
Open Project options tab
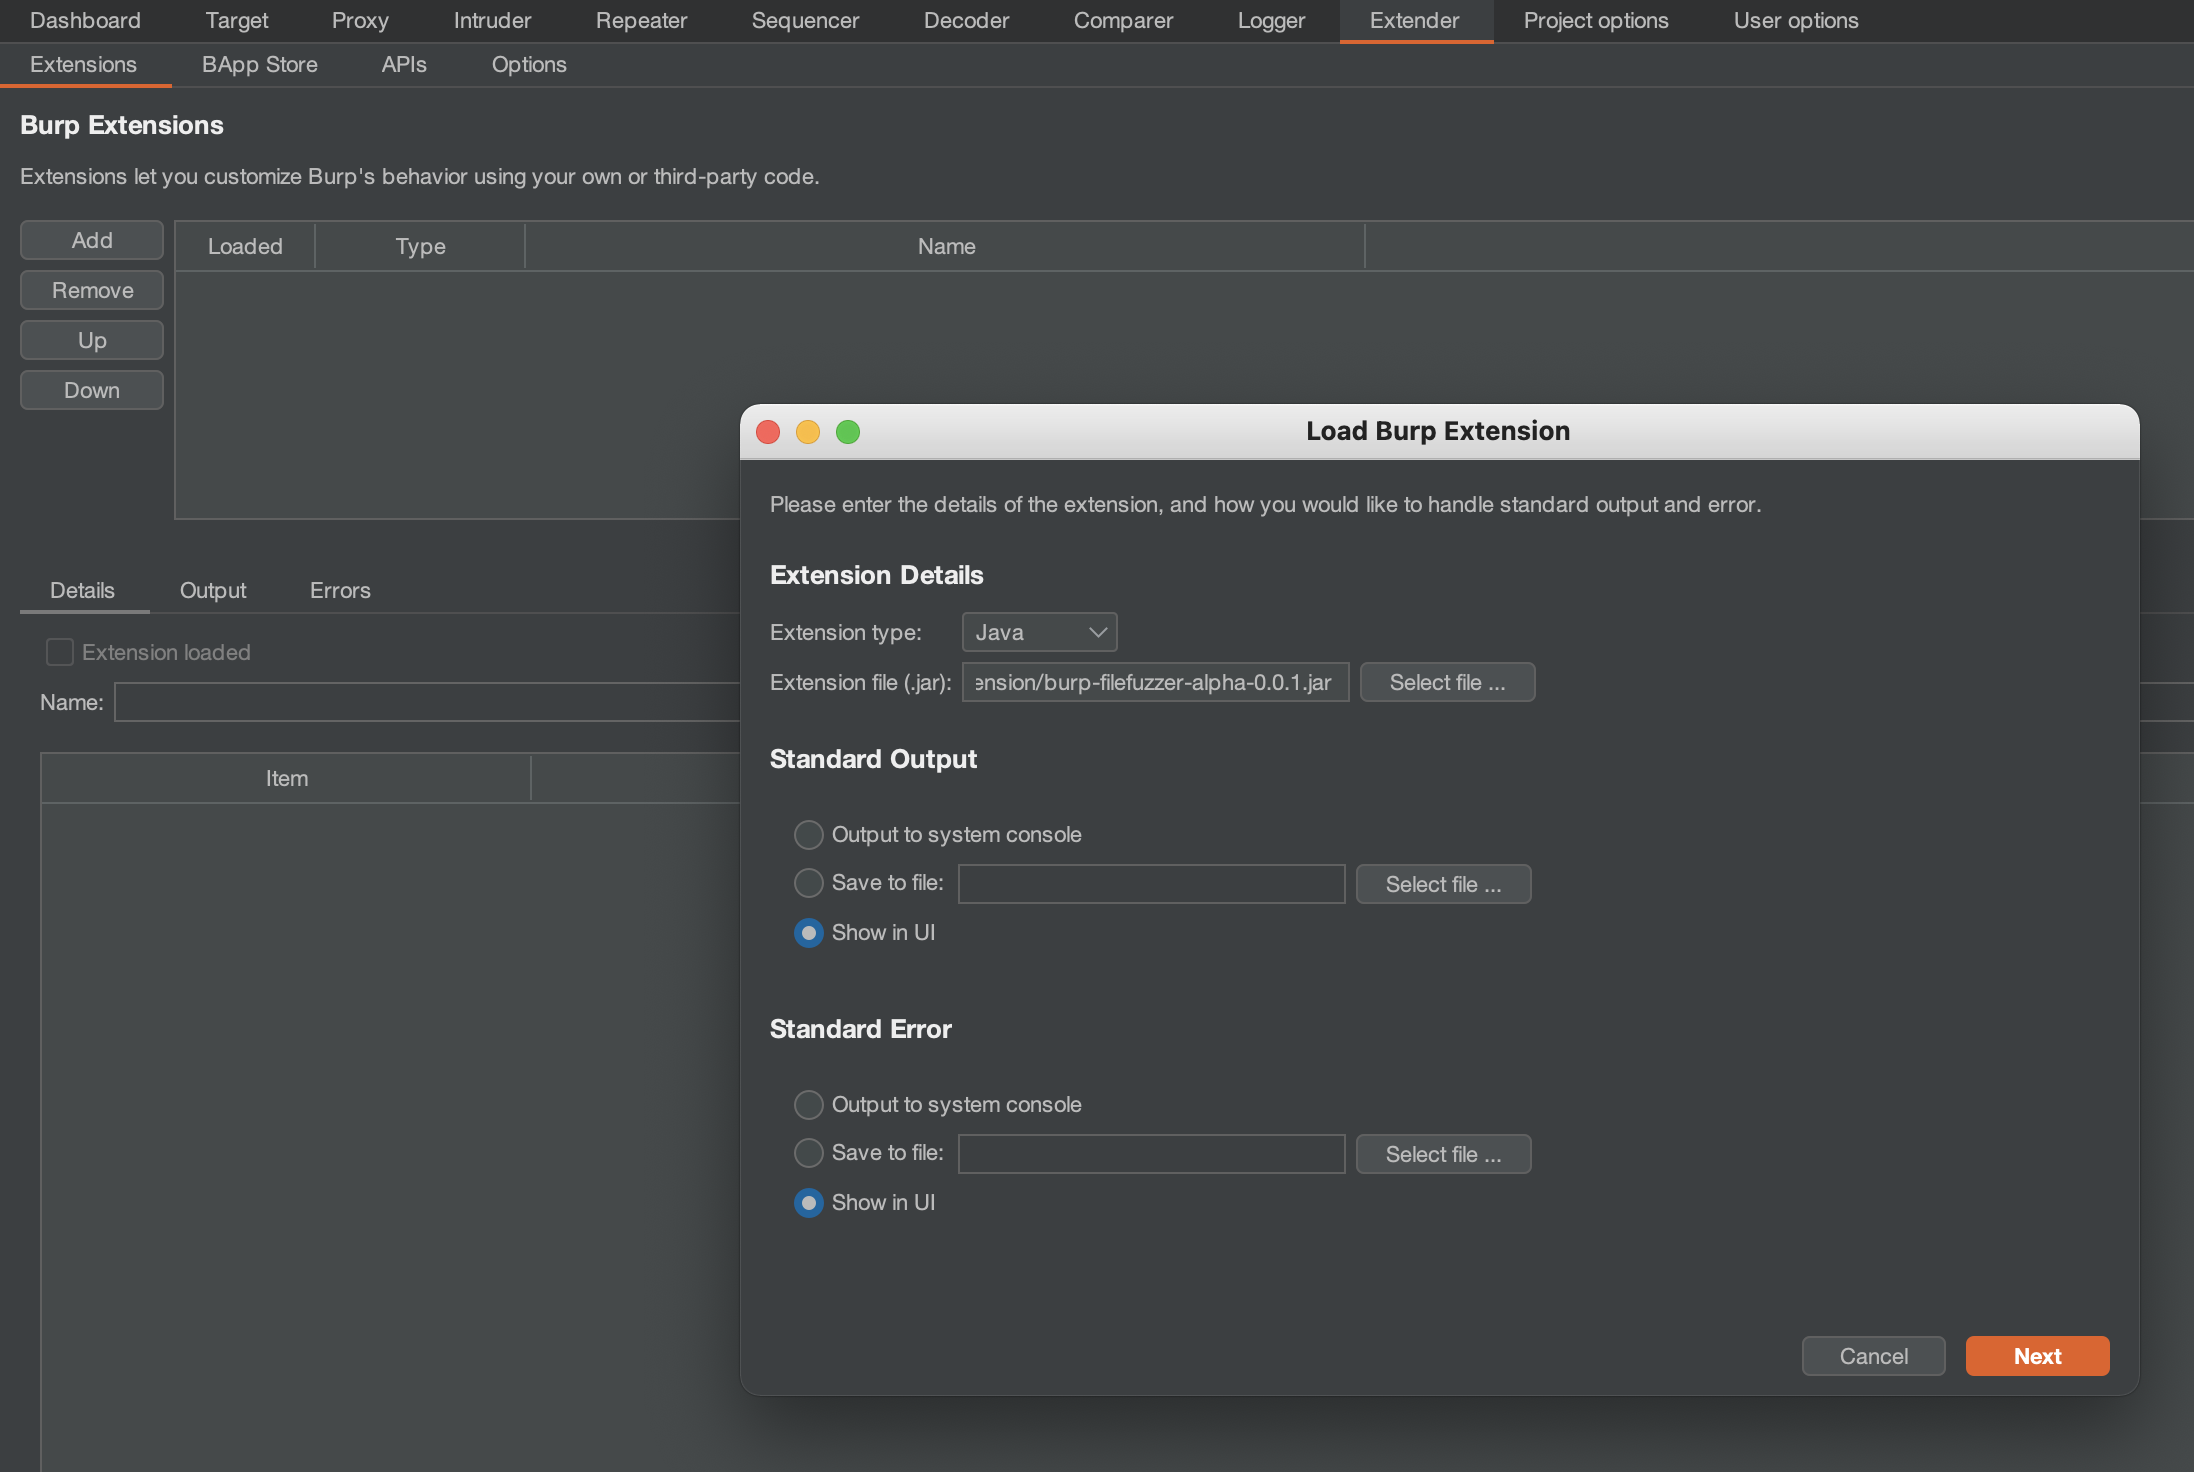[x=1596, y=20]
